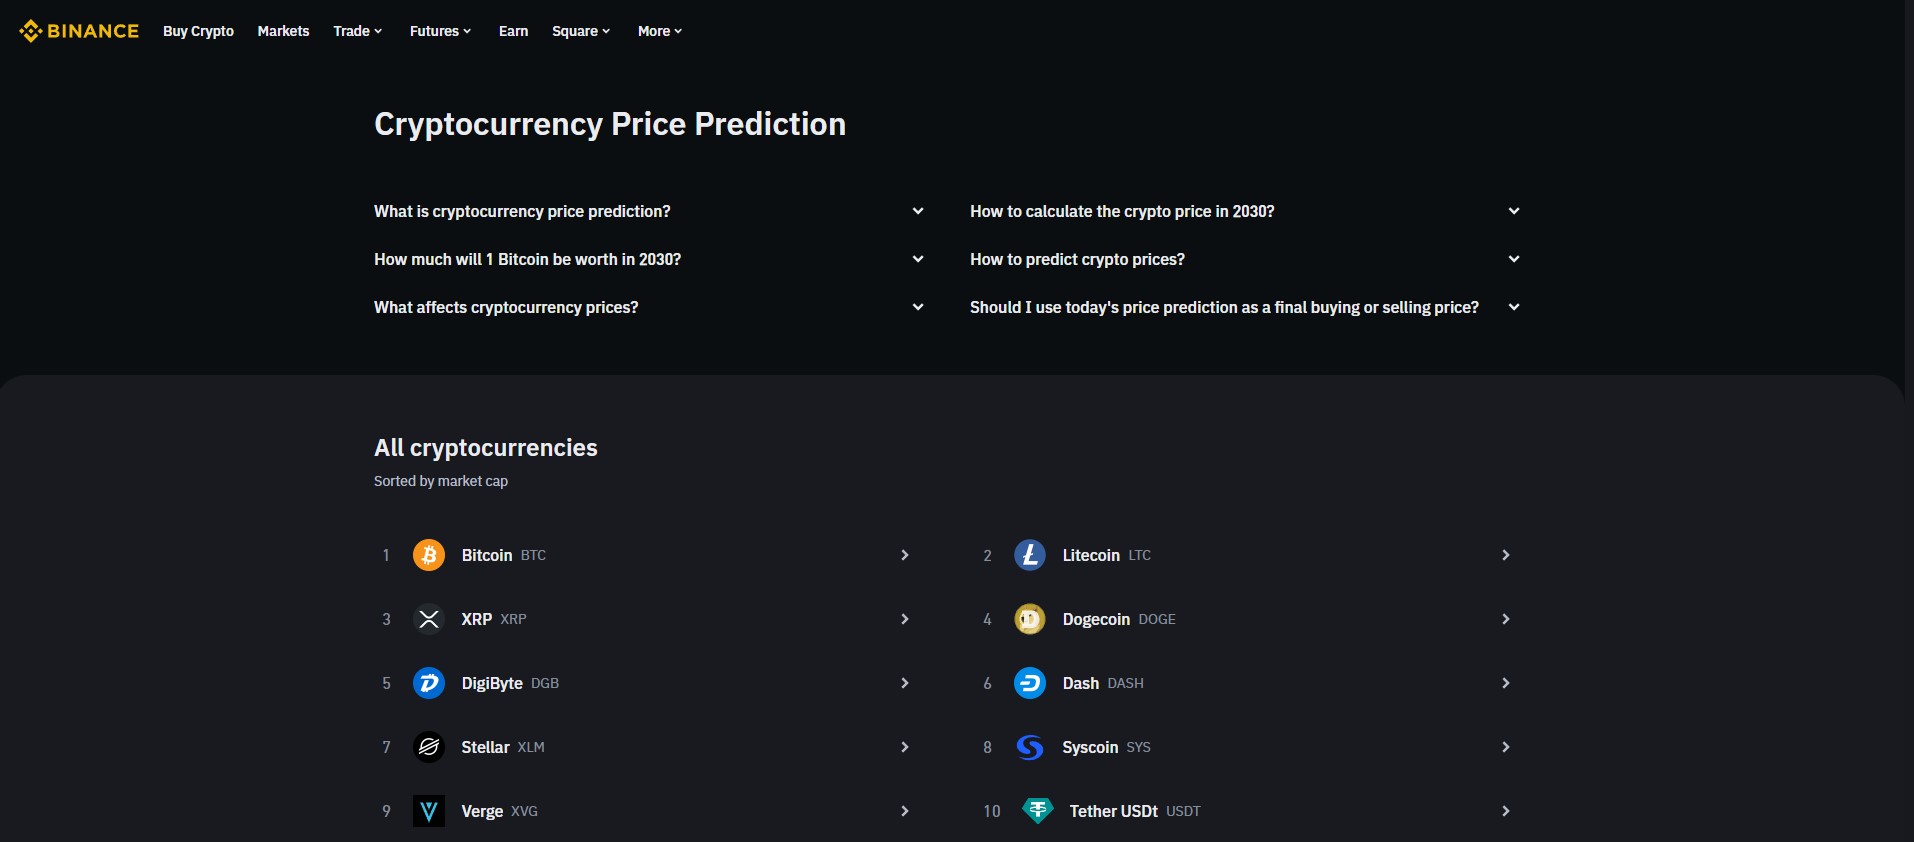Click the Buy Crypto link
Viewport: 1914px width, 842px height.
197,31
